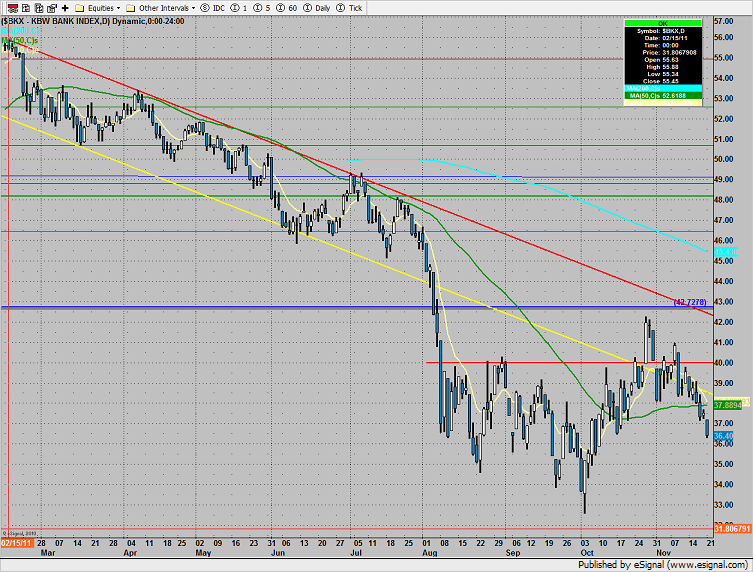Click the blue 36.40 last price marker
This screenshot has height=572, width=753.
tap(723, 436)
